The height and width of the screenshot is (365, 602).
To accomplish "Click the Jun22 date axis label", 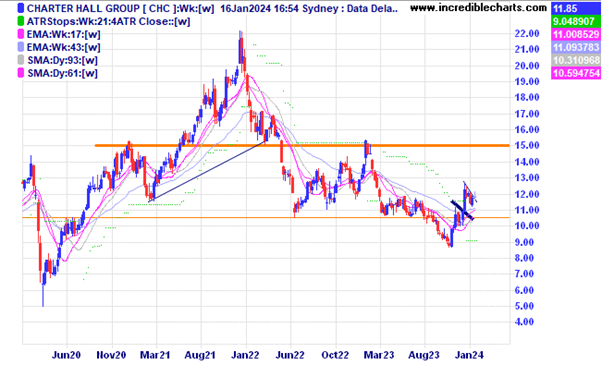I will (290, 355).
